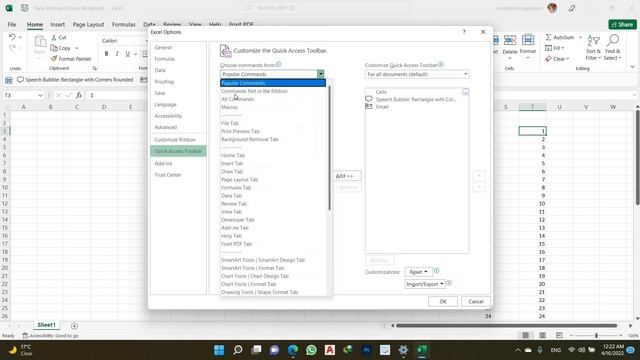This screenshot has height=360, width=640.
Task: Open the Import/Export dropdown
Action: [425, 284]
